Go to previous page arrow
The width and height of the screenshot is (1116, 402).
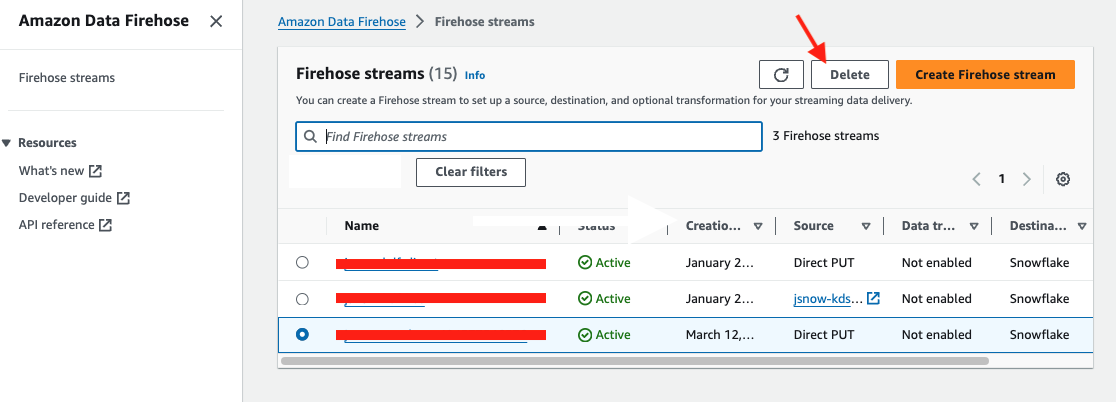977,179
